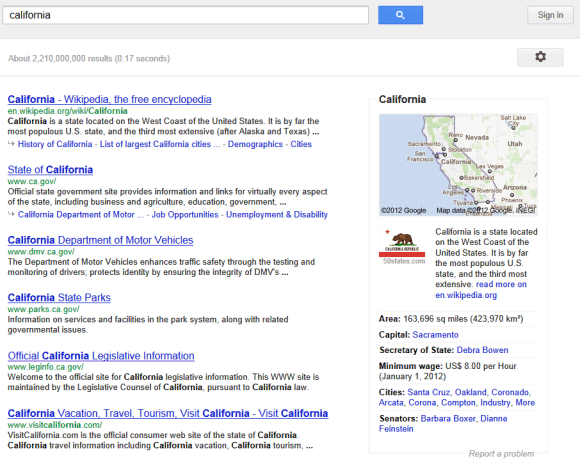The height and width of the screenshot is (463, 580).
Task: Click More cities link
Action: (x=525, y=403)
